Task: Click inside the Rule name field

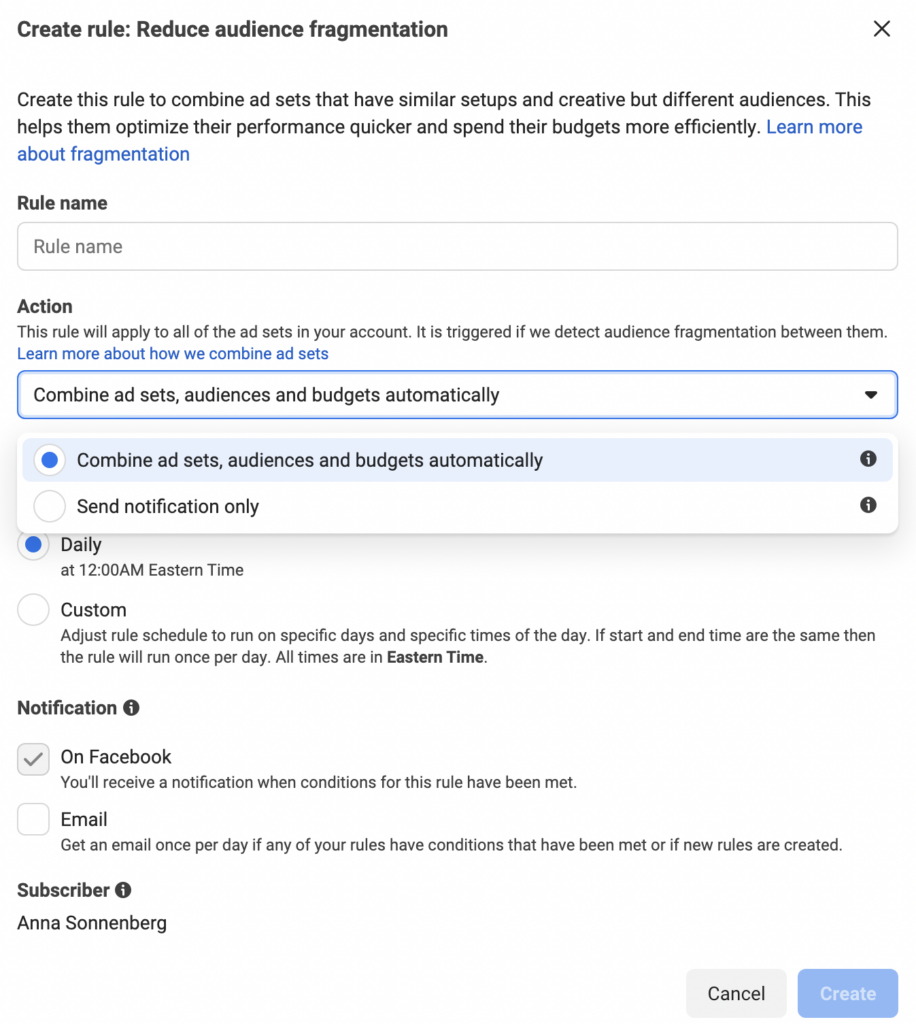Action: click(457, 246)
